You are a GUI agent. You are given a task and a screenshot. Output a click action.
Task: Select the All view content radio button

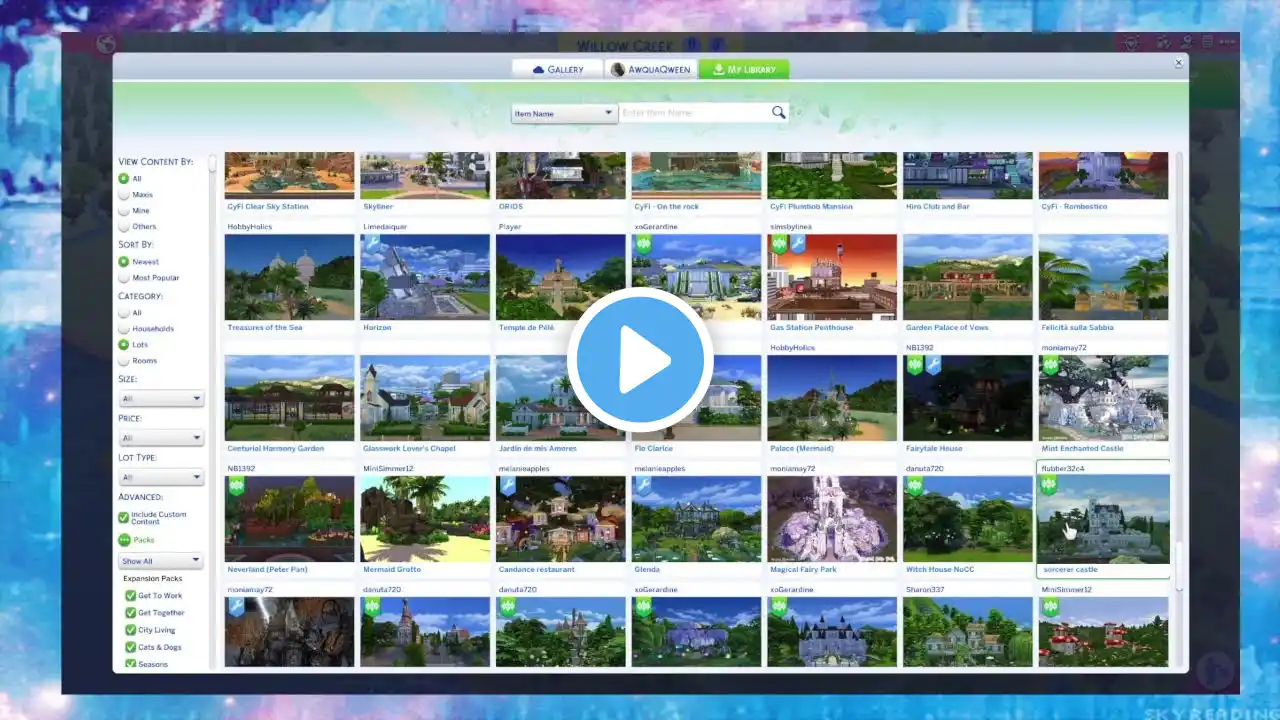tap(124, 179)
